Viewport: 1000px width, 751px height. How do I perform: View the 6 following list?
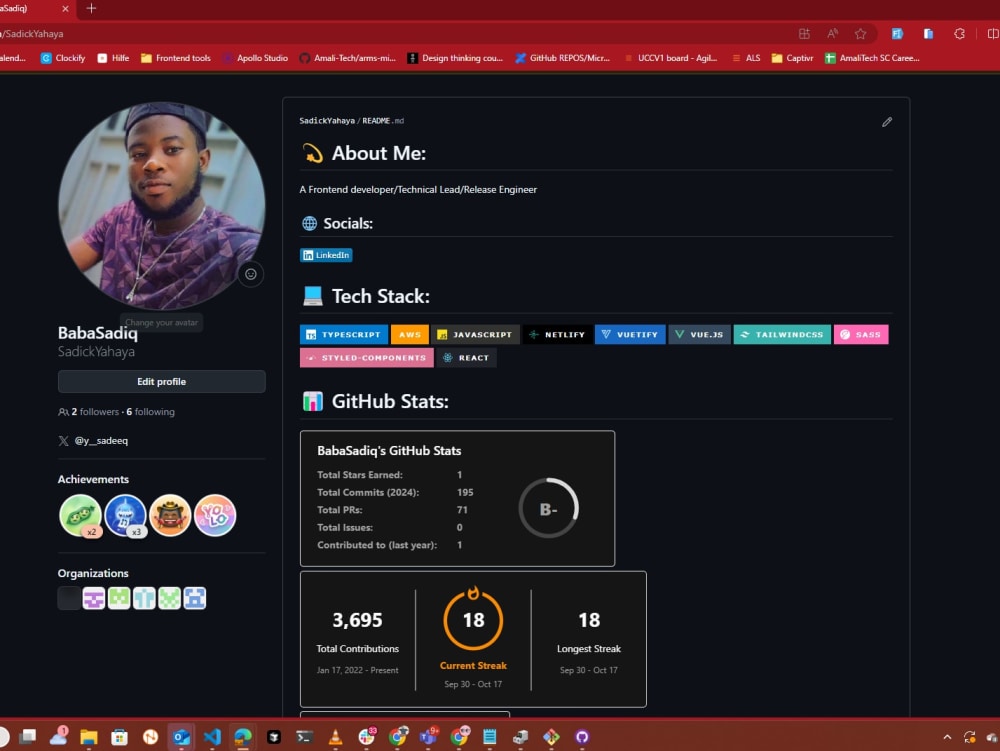(x=151, y=412)
